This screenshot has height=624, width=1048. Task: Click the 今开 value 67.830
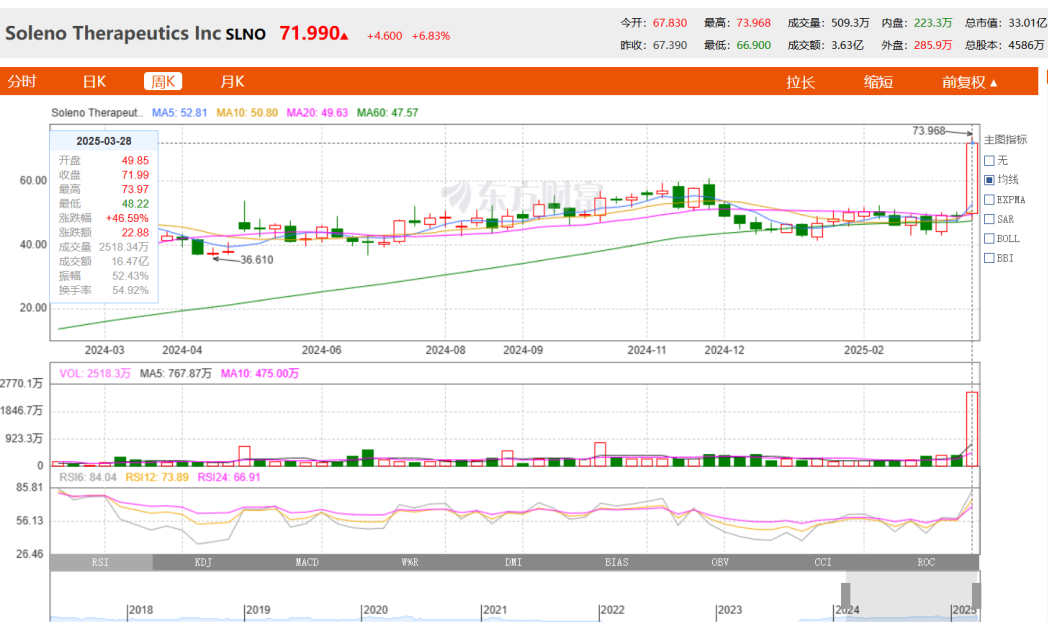click(670, 23)
